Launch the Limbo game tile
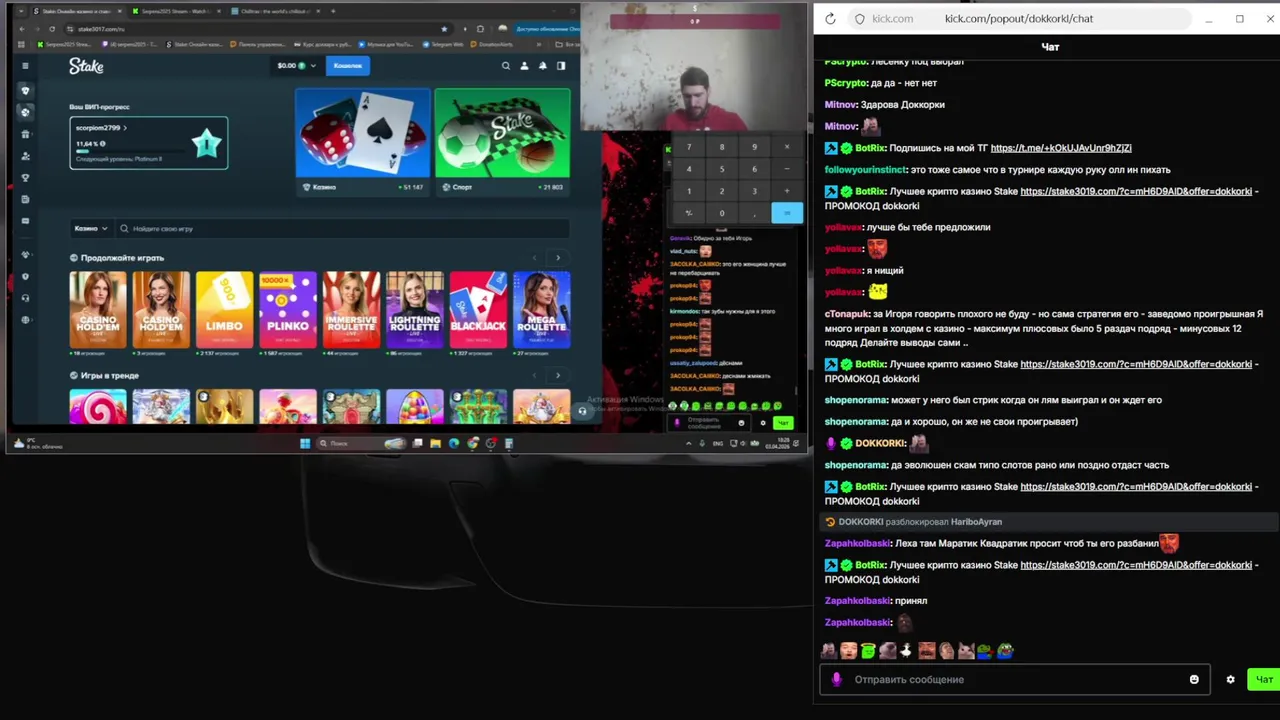The image size is (1280, 720). [224, 310]
